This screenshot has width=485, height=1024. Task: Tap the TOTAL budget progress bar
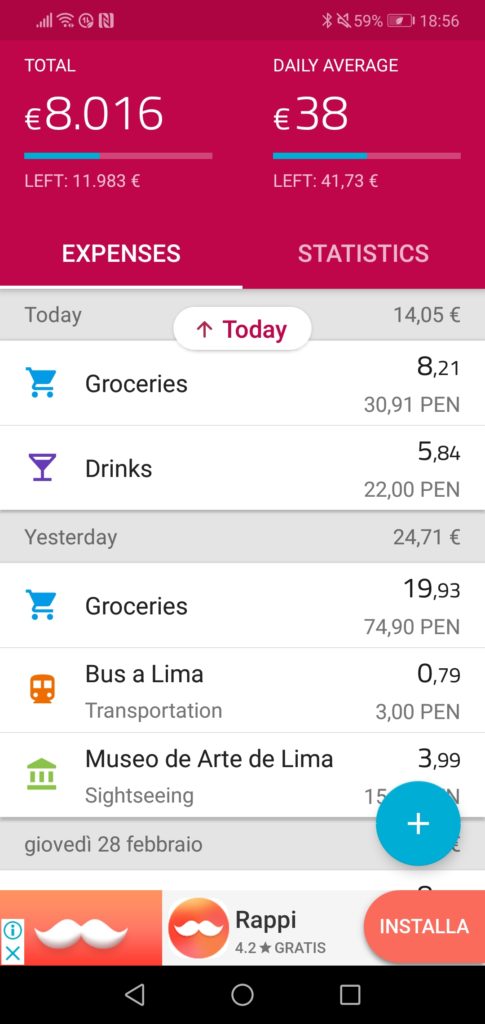[x=118, y=156]
